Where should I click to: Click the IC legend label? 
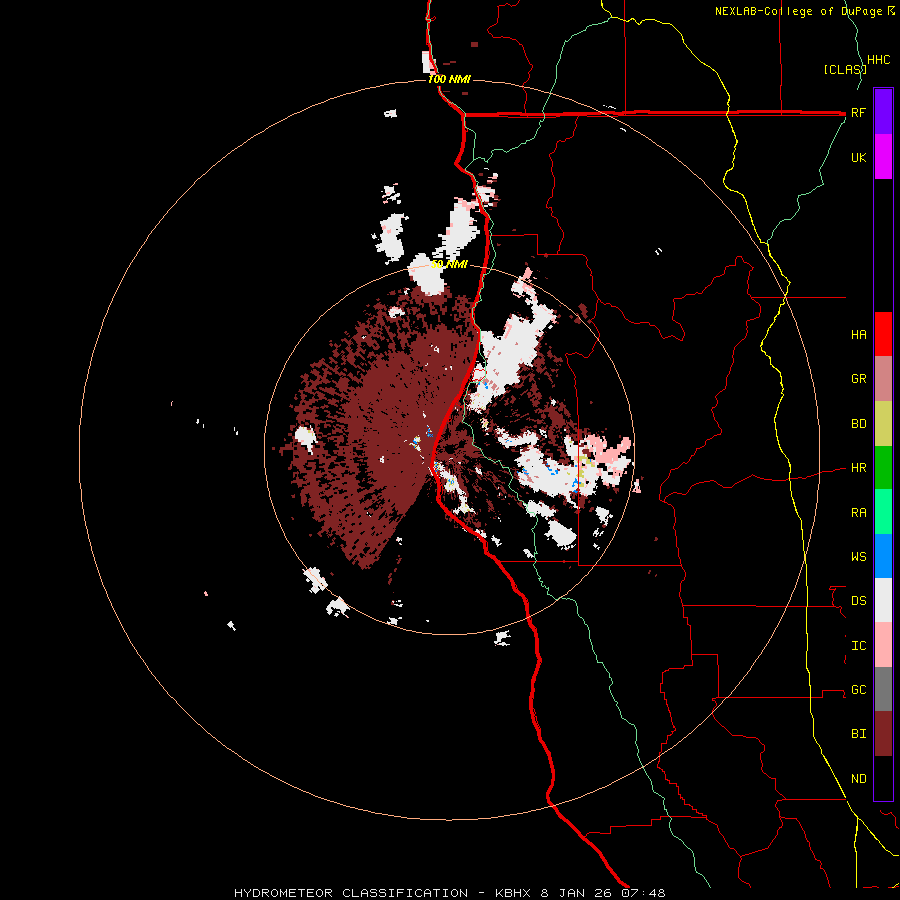[x=858, y=646]
